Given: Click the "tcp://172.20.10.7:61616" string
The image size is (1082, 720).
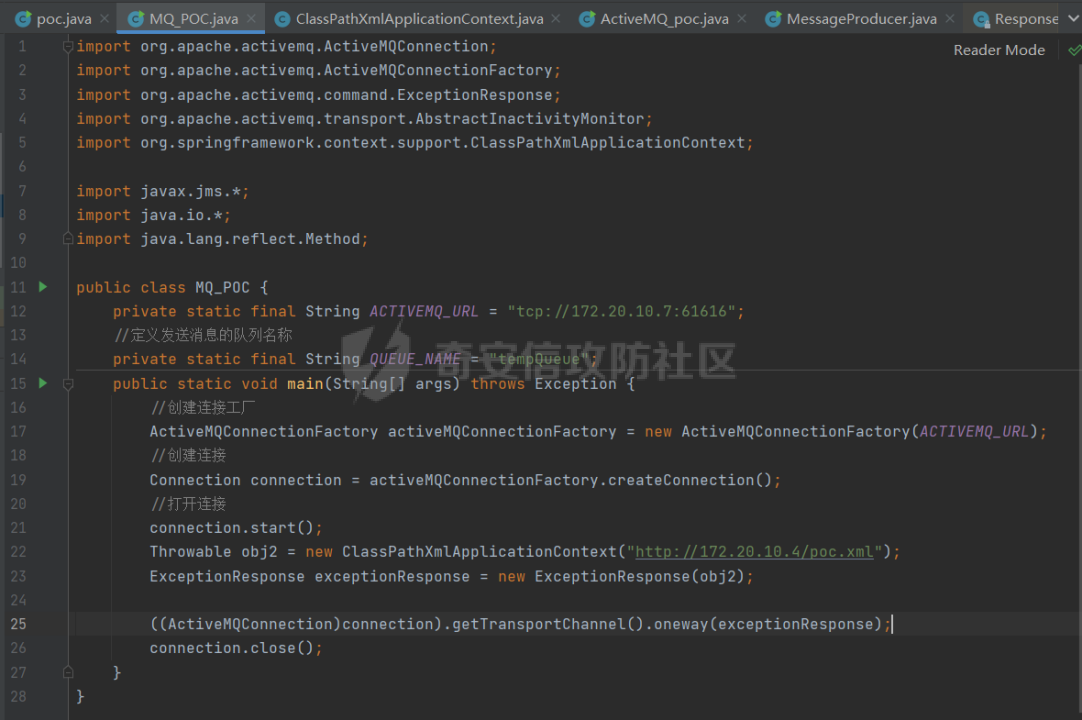Looking at the screenshot, I should [622, 311].
